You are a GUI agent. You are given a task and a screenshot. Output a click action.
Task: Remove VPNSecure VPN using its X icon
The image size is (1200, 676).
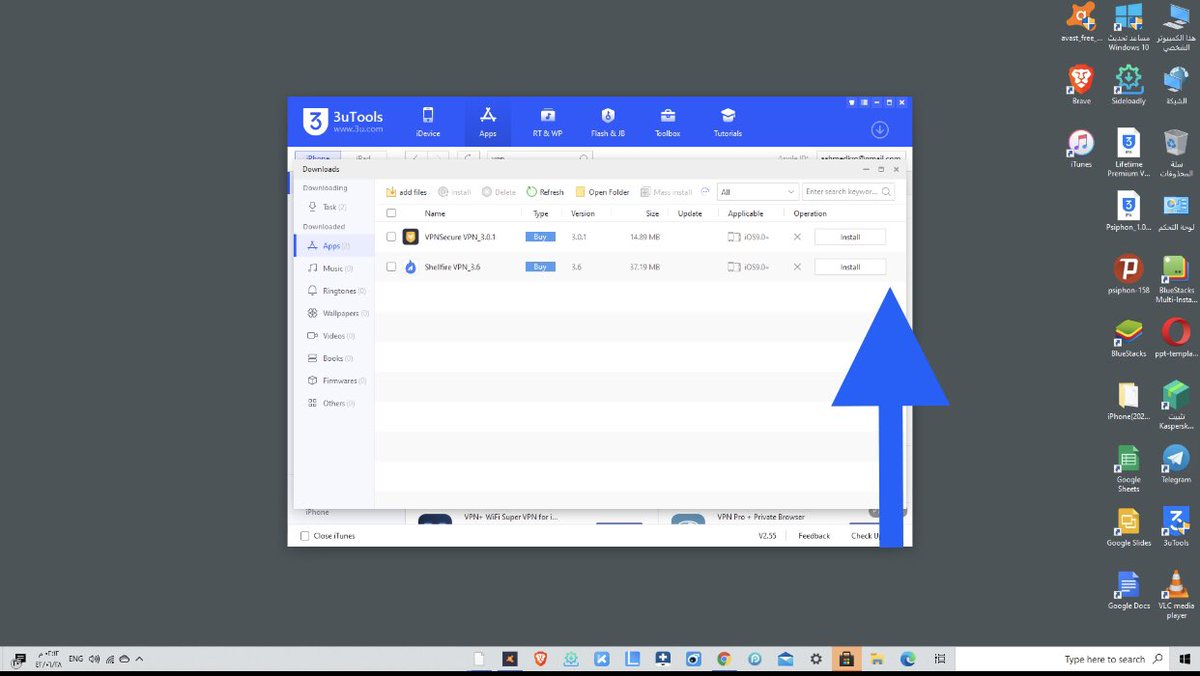click(797, 237)
